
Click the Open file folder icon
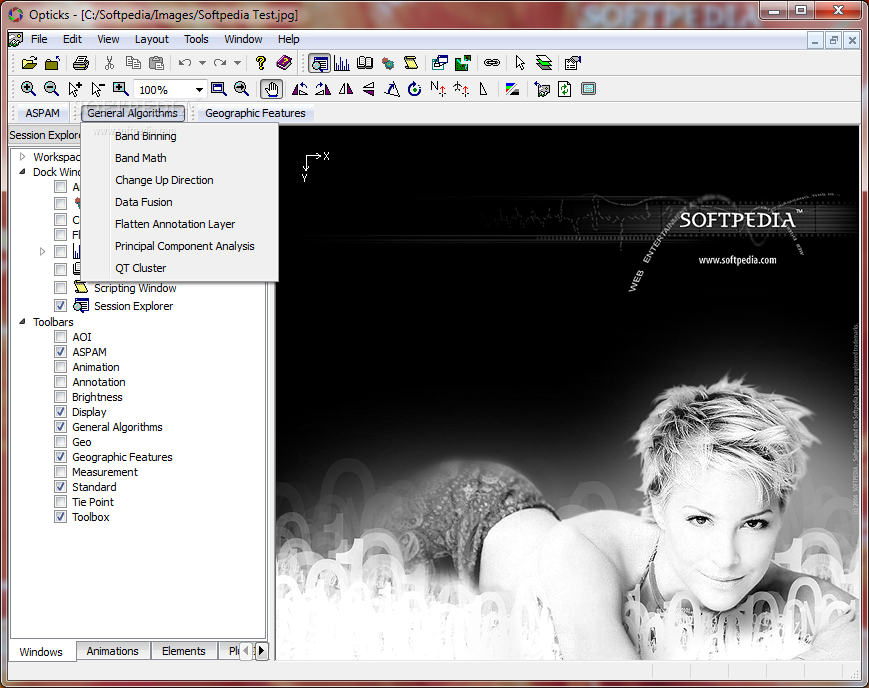[29, 63]
